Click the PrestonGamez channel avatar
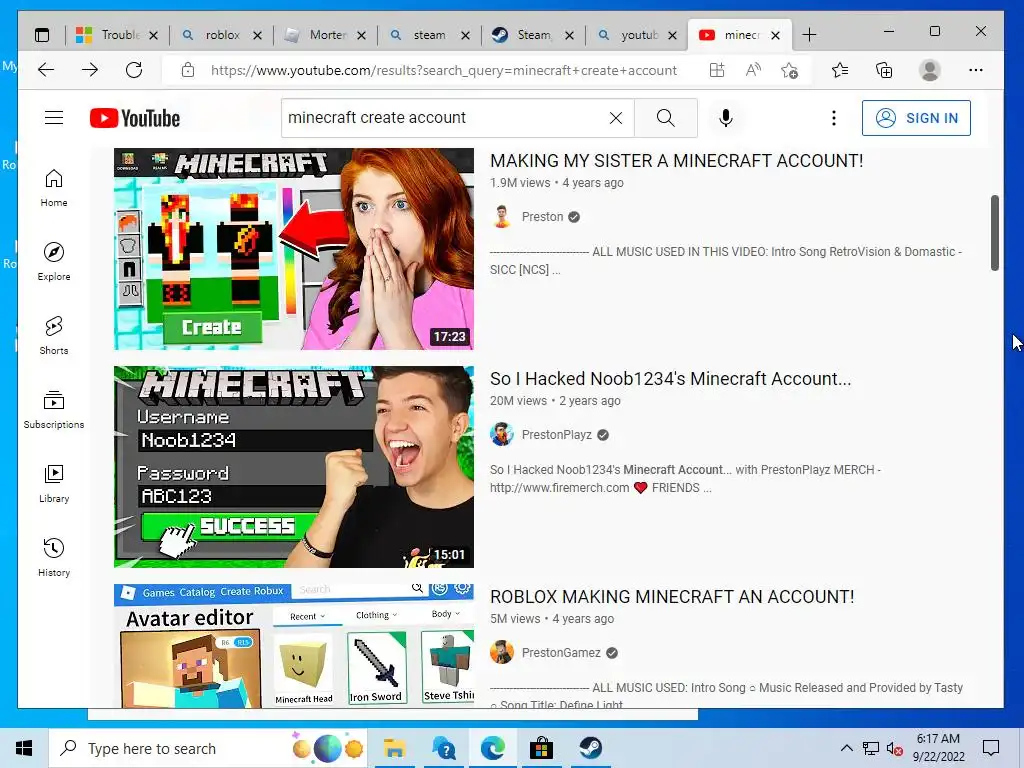1024x768 pixels. point(502,653)
